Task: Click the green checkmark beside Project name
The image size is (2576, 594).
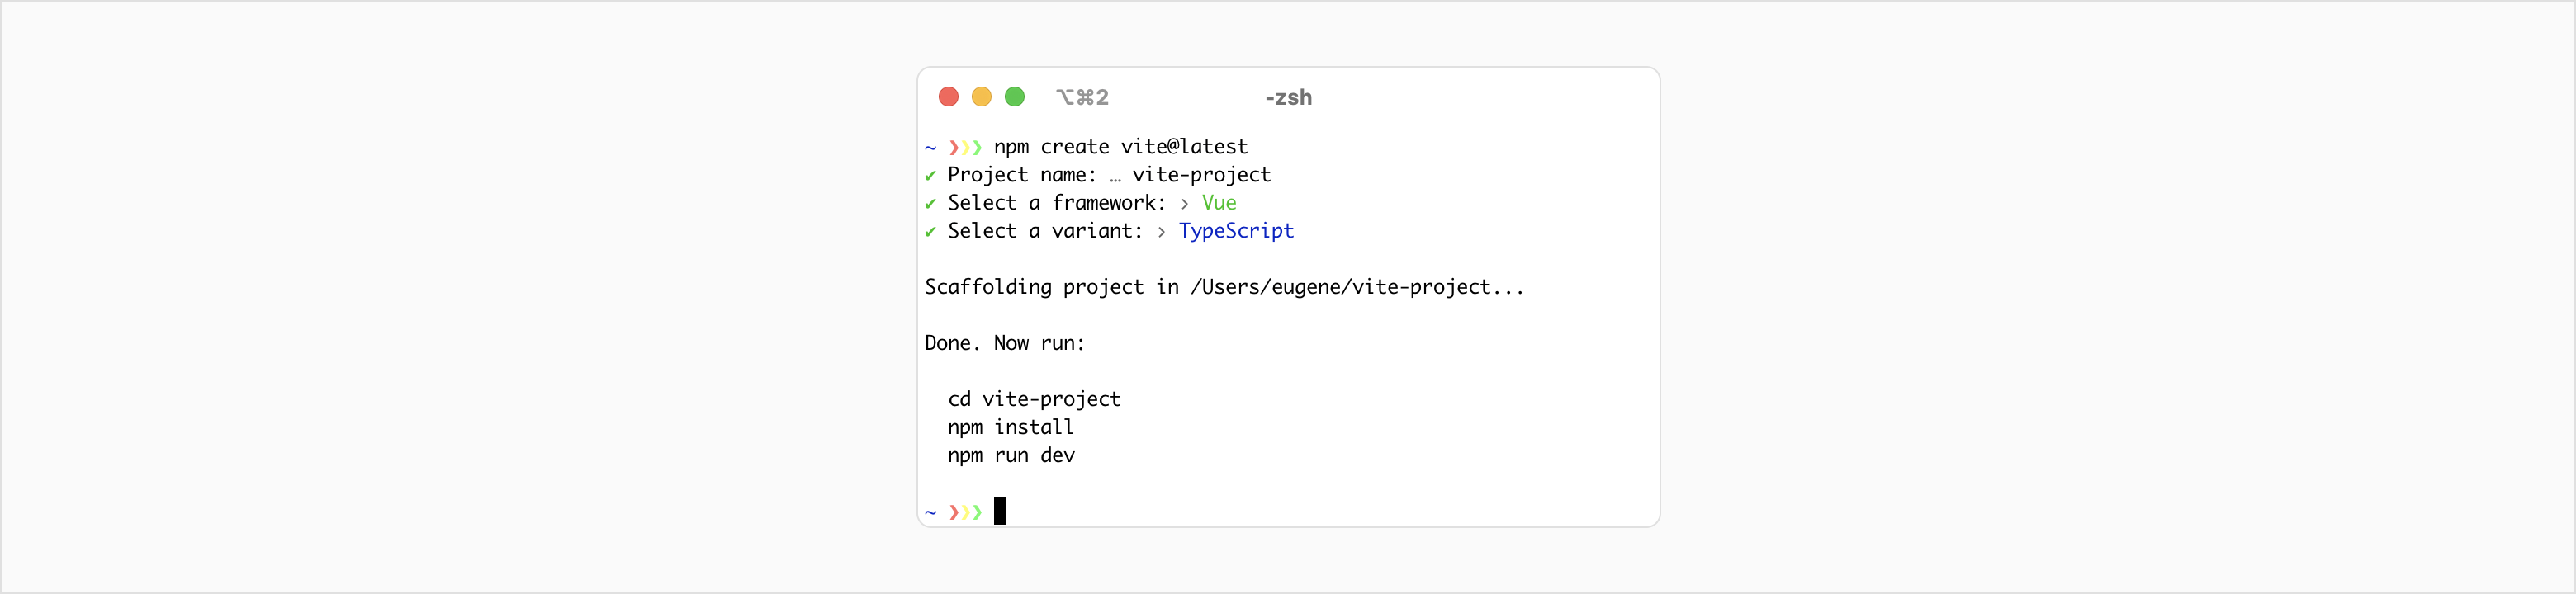Action: point(930,176)
